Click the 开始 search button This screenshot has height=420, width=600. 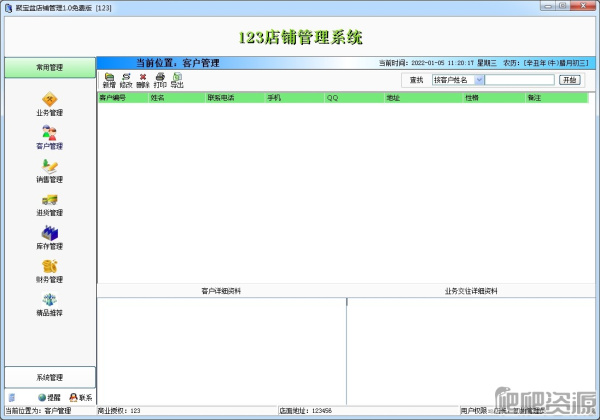(569, 79)
